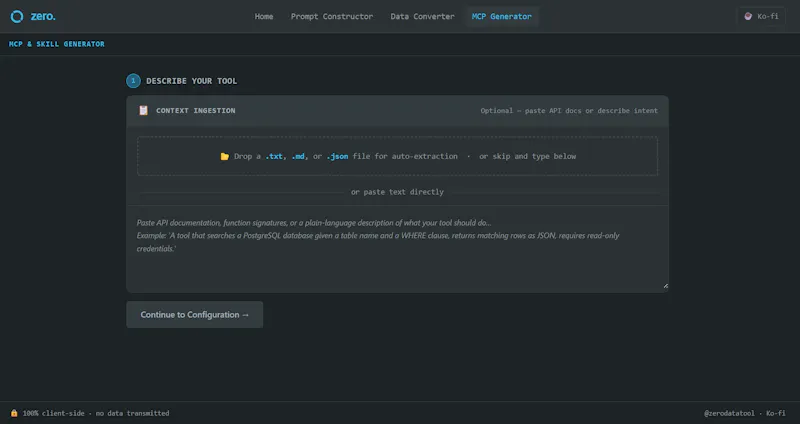This screenshot has height=424, width=800.
Task: Click the MCP & SKILL GENERATOR heading
Action: coord(57,44)
